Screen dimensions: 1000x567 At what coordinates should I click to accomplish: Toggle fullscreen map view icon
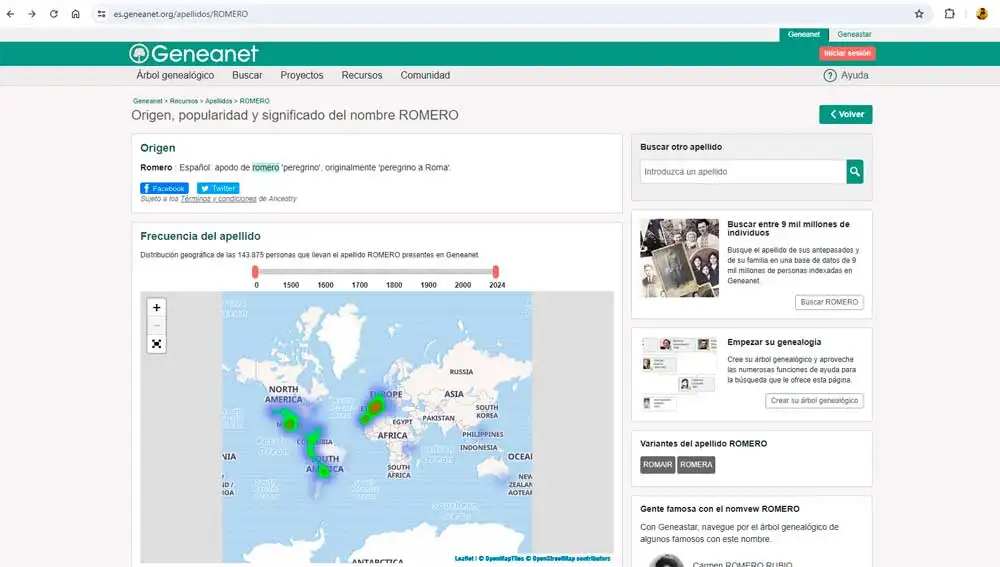click(x=157, y=344)
